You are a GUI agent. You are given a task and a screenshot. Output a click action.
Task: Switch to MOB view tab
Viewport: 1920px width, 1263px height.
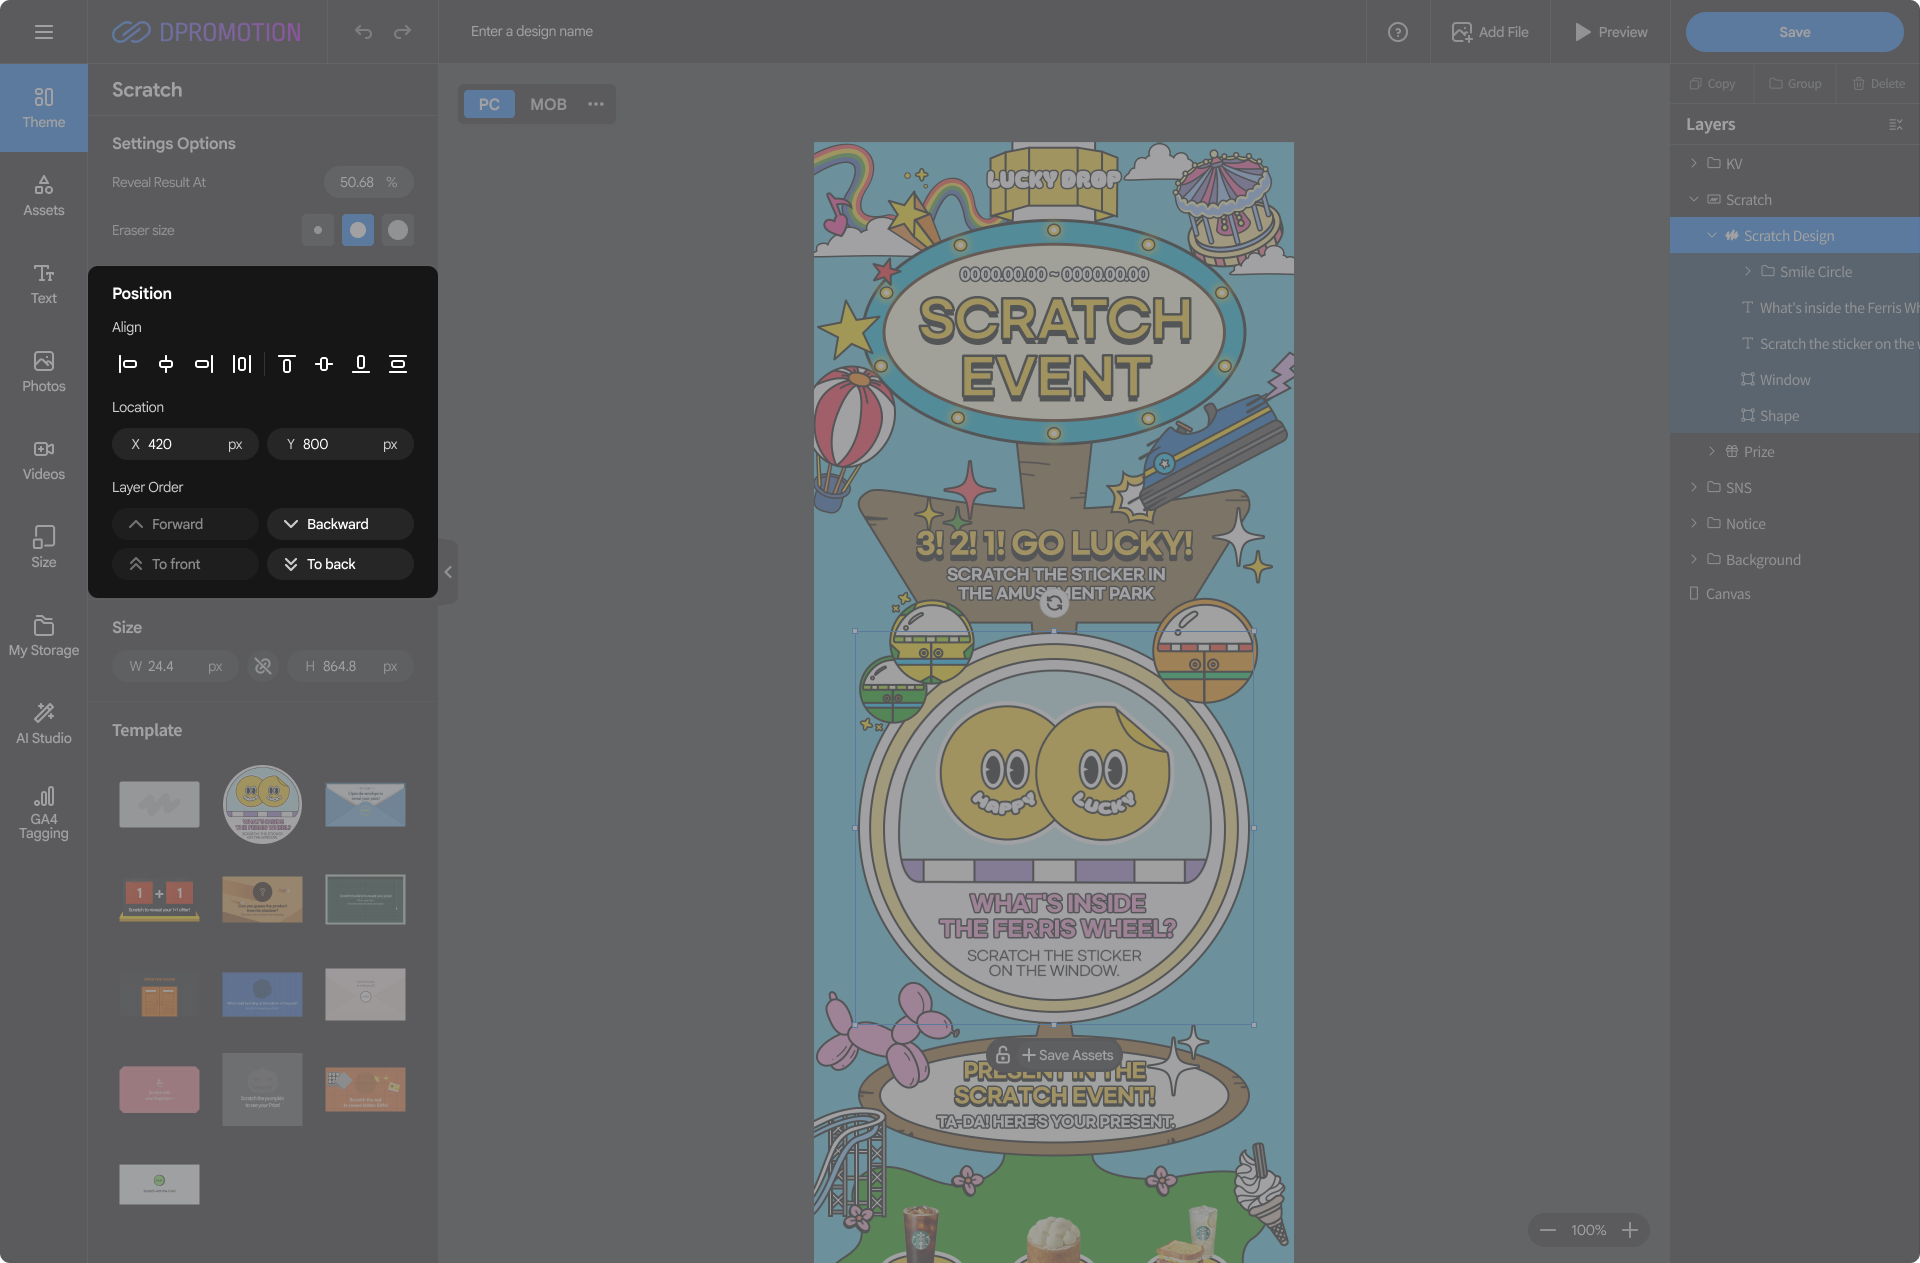pyautogui.click(x=548, y=104)
